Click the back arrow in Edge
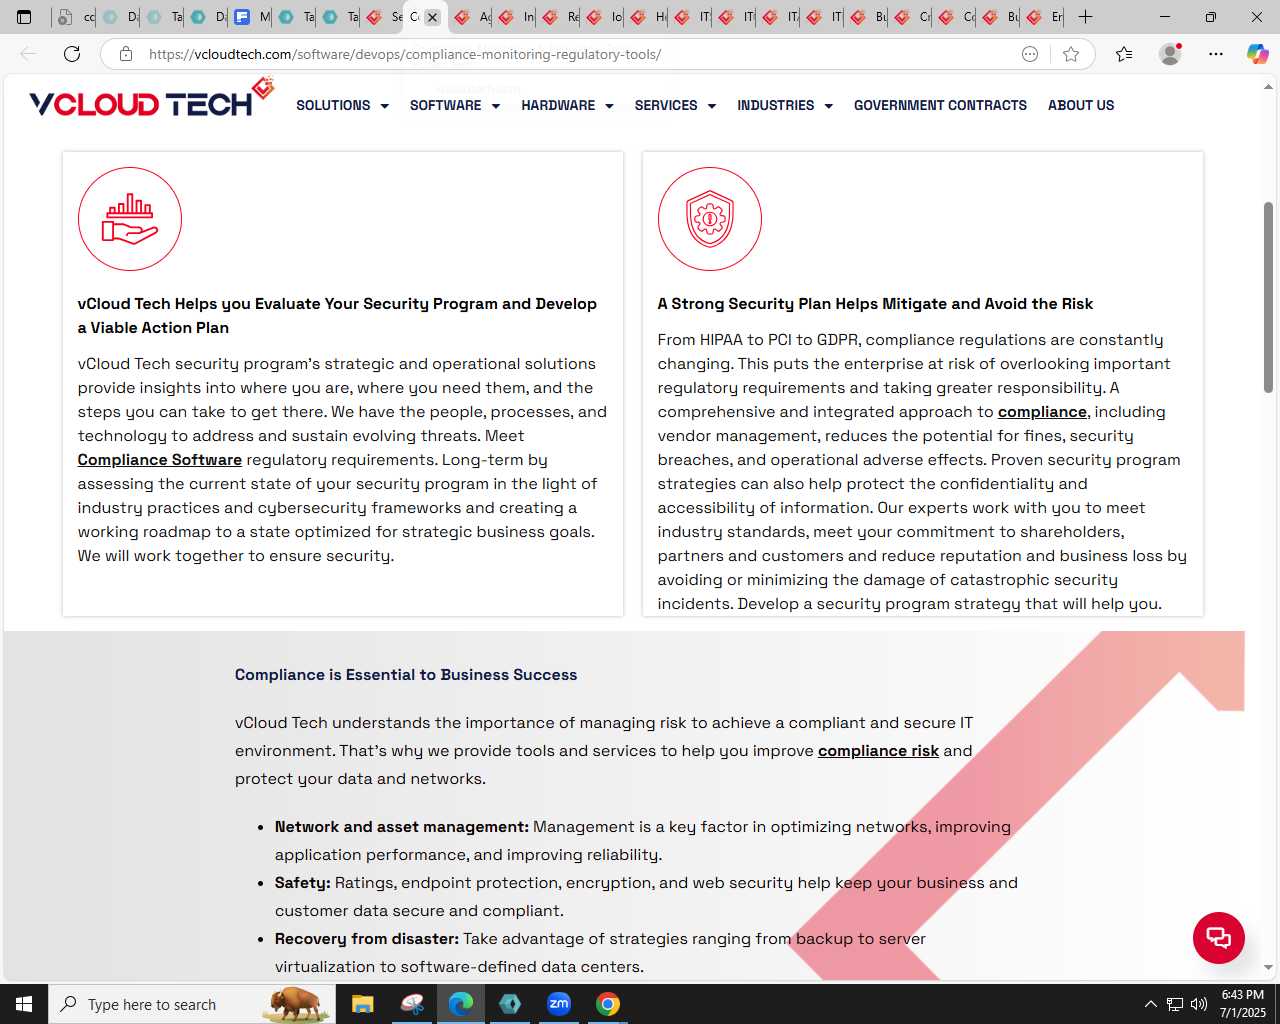The width and height of the screenshot is (1280, 1024). click(28, 54)
